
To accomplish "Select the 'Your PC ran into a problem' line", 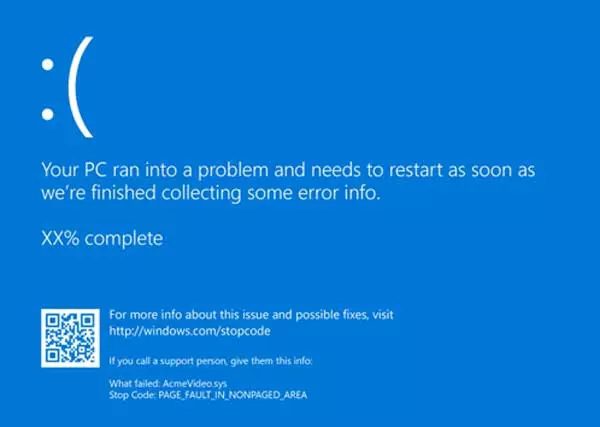I will [x=288, y=170].
